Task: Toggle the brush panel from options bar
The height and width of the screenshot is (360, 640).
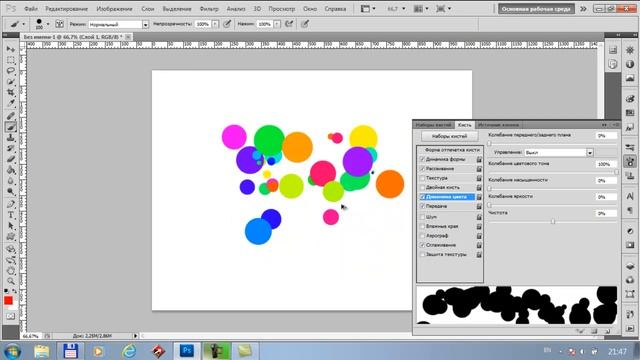Action: click(x=60, y=24)
